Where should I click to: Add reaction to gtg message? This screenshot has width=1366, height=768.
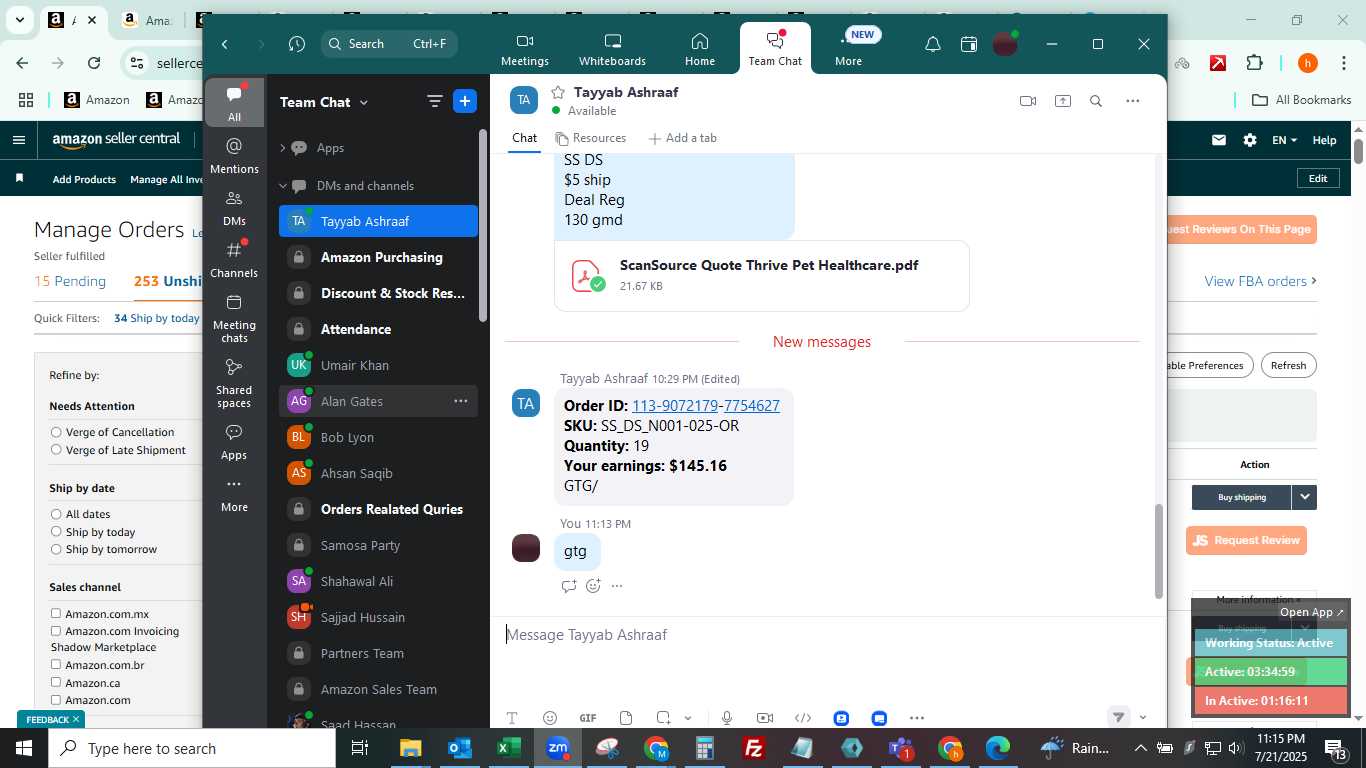click(x=593, y=586)
